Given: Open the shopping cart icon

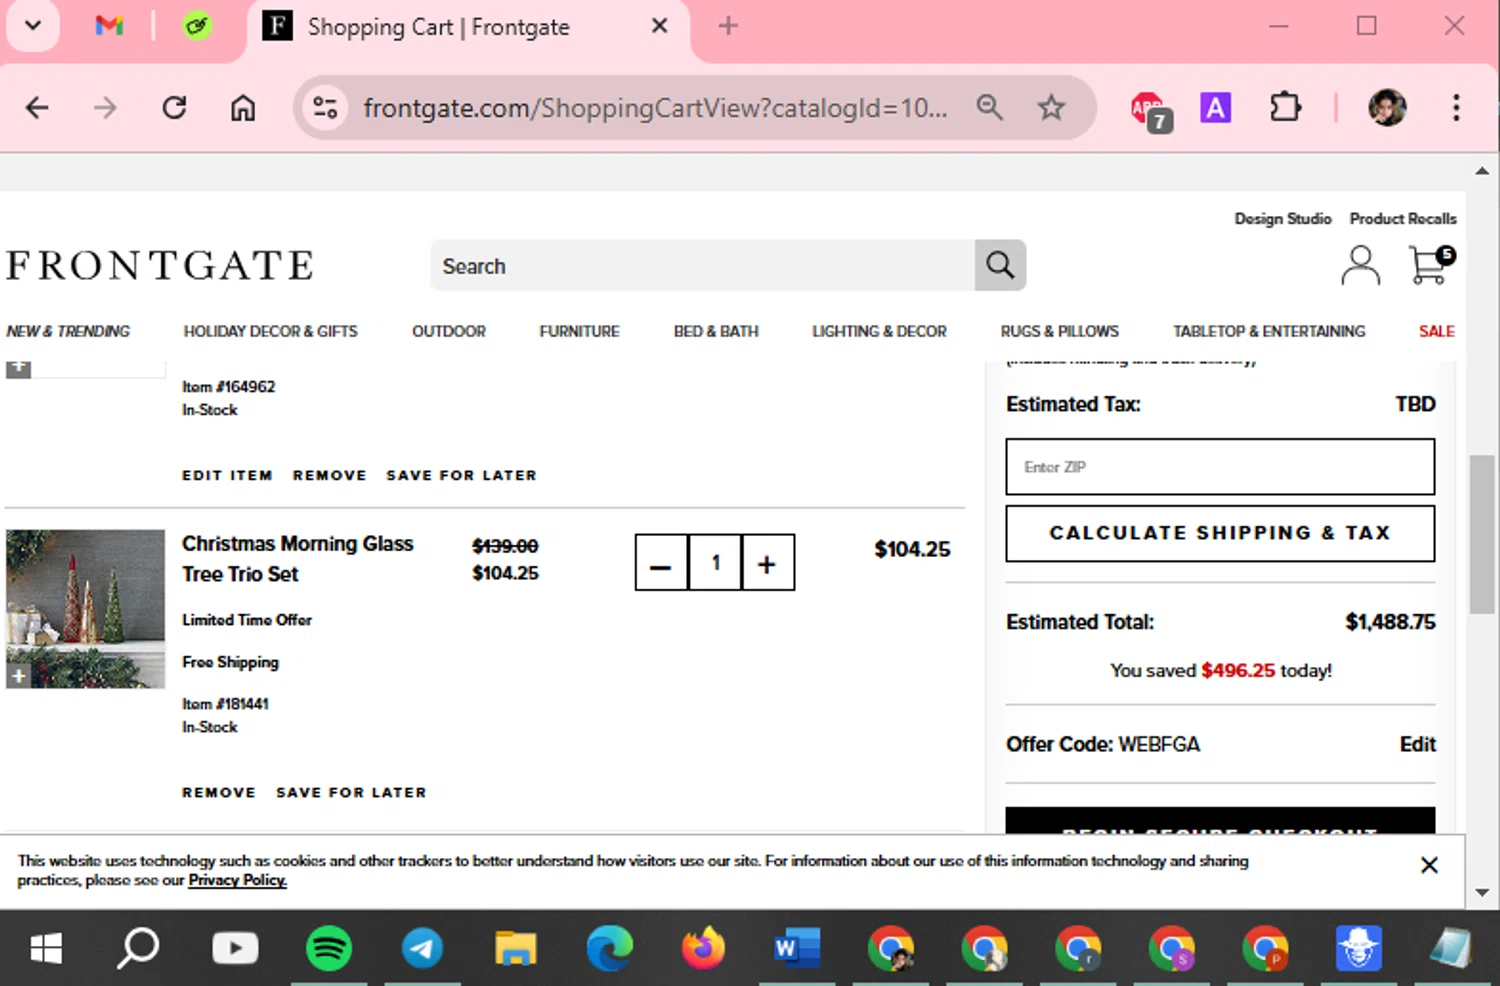Looking at the screenshot, I should pos(1432,265).
